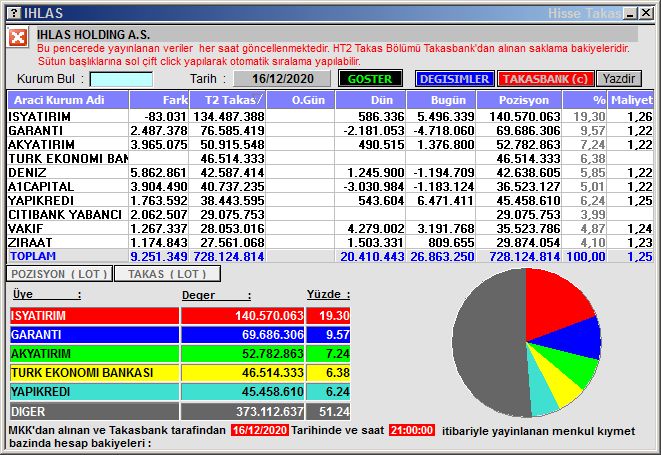Click Dün value 4.279.002

click(x=376, y=228)
